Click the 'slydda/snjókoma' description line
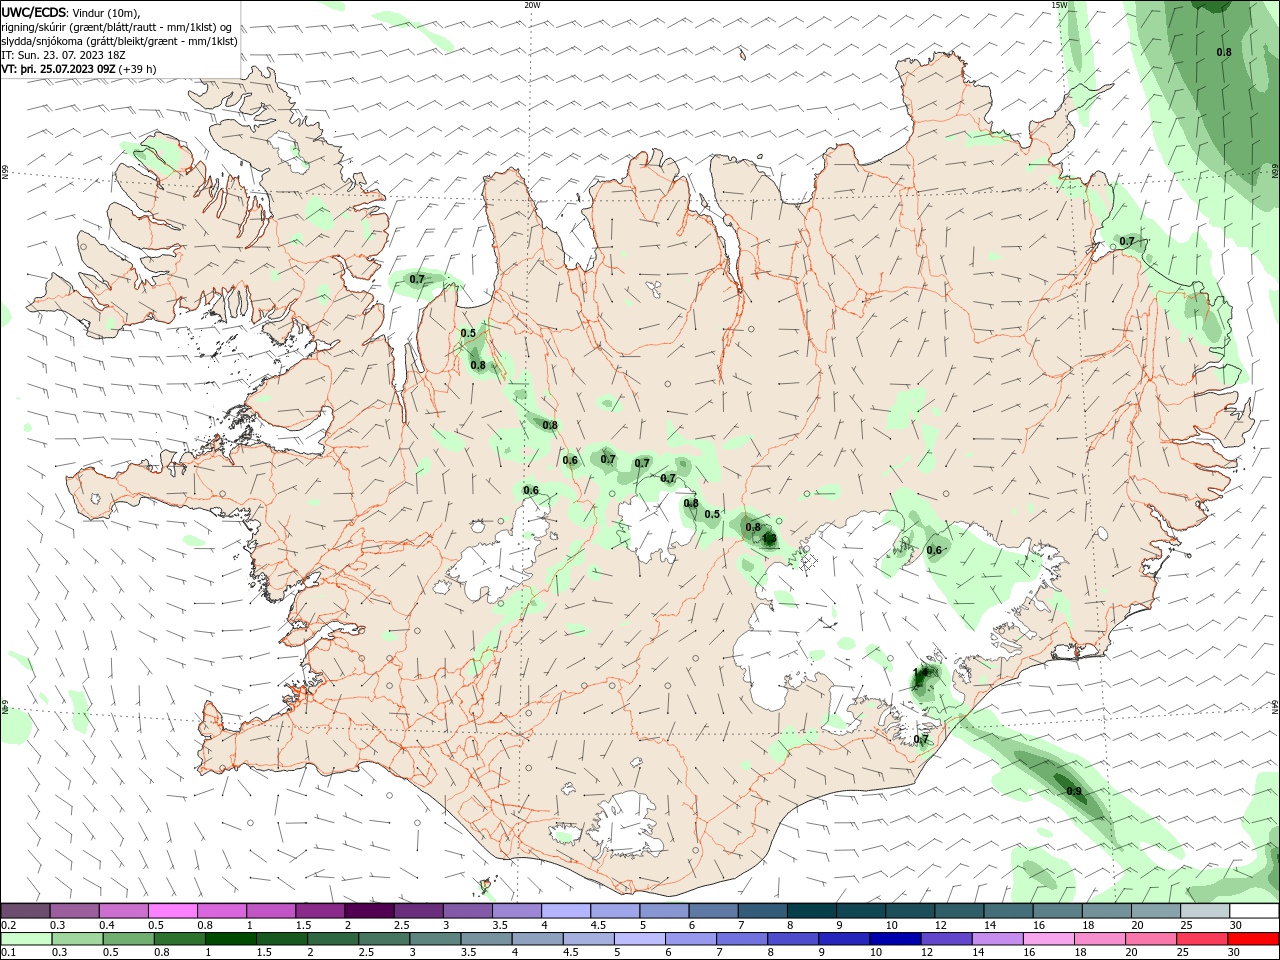 tap(119, 41)
